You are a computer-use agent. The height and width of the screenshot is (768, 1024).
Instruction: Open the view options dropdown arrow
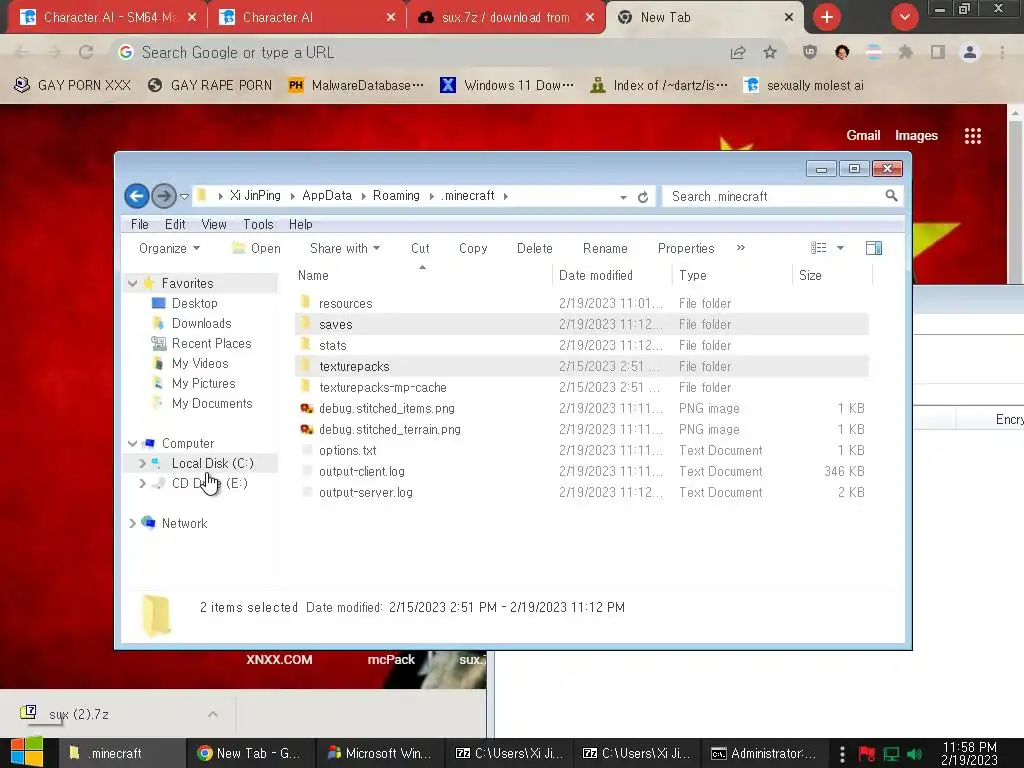pos(840,248)
